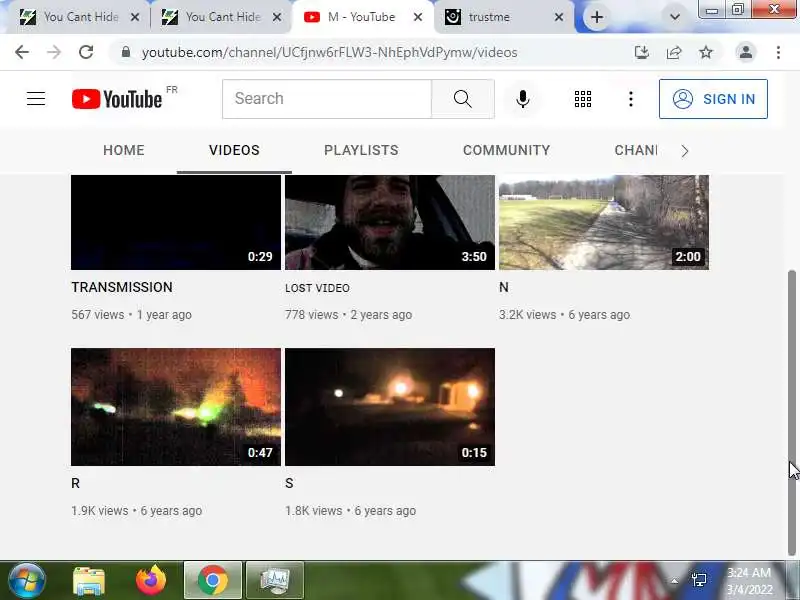Click the page vertical scrollbar thumb

pyautogui.click(x=792, y=412)
